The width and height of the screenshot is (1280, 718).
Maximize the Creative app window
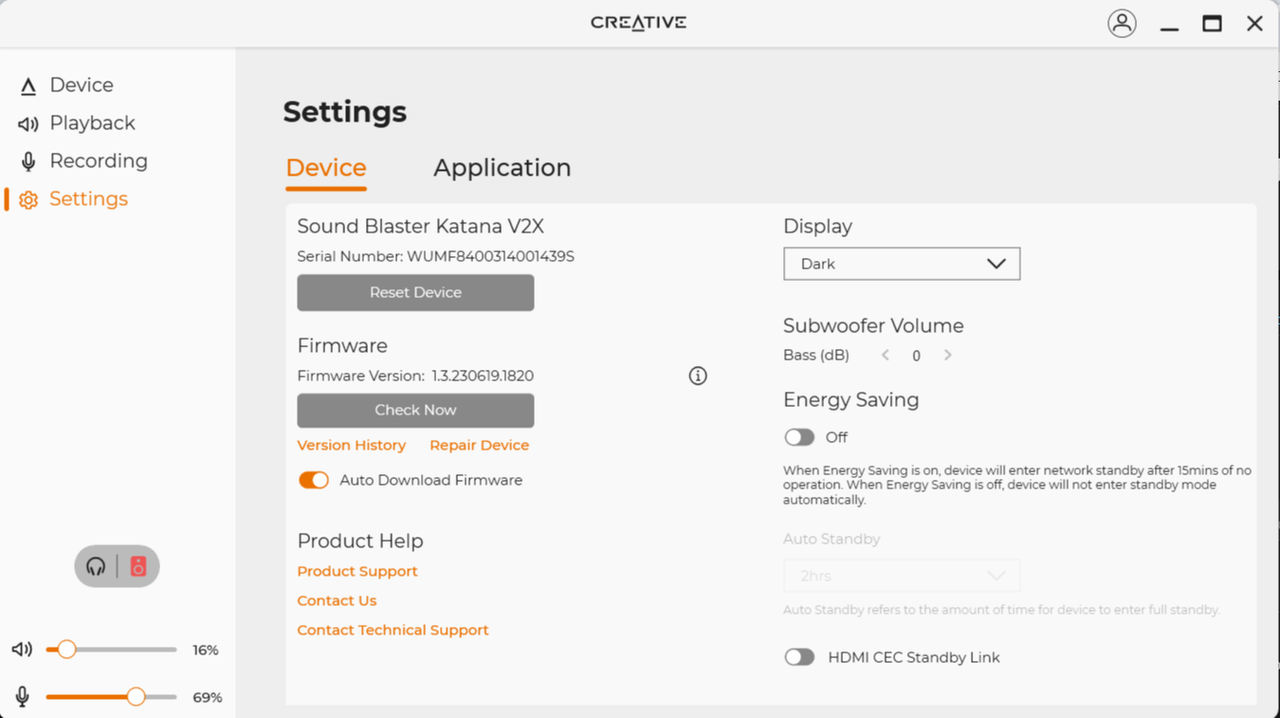[x=1212, y=24]
